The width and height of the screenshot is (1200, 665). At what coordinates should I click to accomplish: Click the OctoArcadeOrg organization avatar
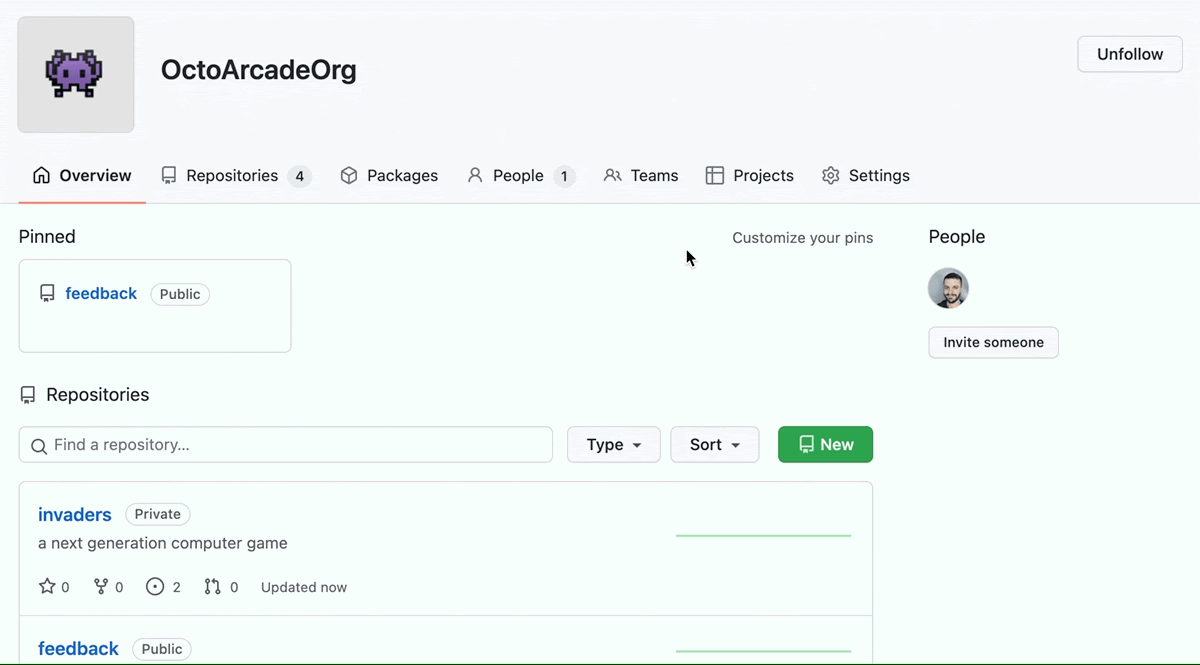pyautogui.click(x=76, y=75)
